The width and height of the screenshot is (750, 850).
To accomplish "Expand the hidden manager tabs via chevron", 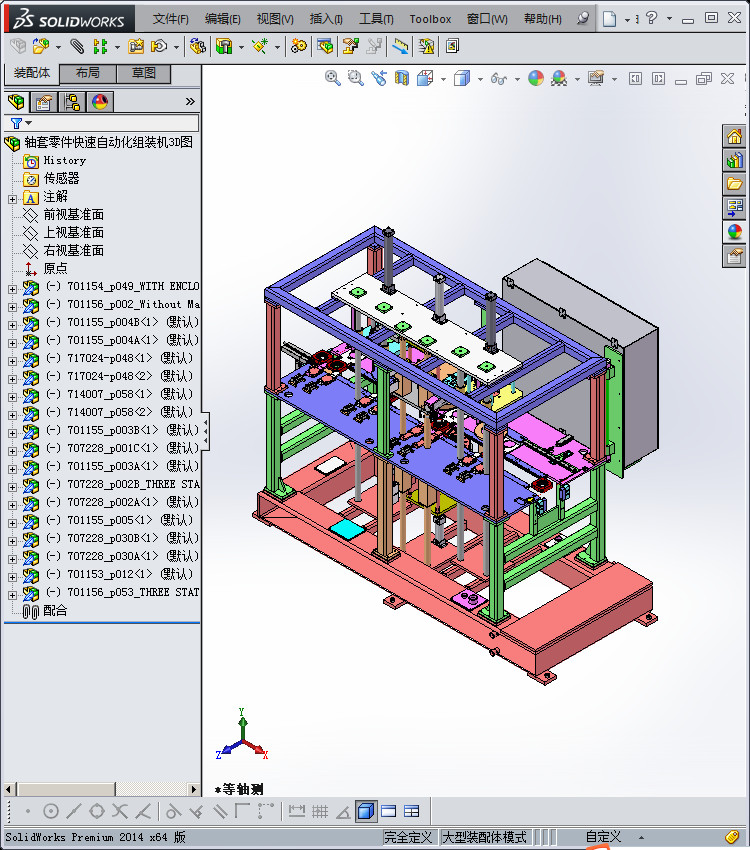I will click(190, 101).
